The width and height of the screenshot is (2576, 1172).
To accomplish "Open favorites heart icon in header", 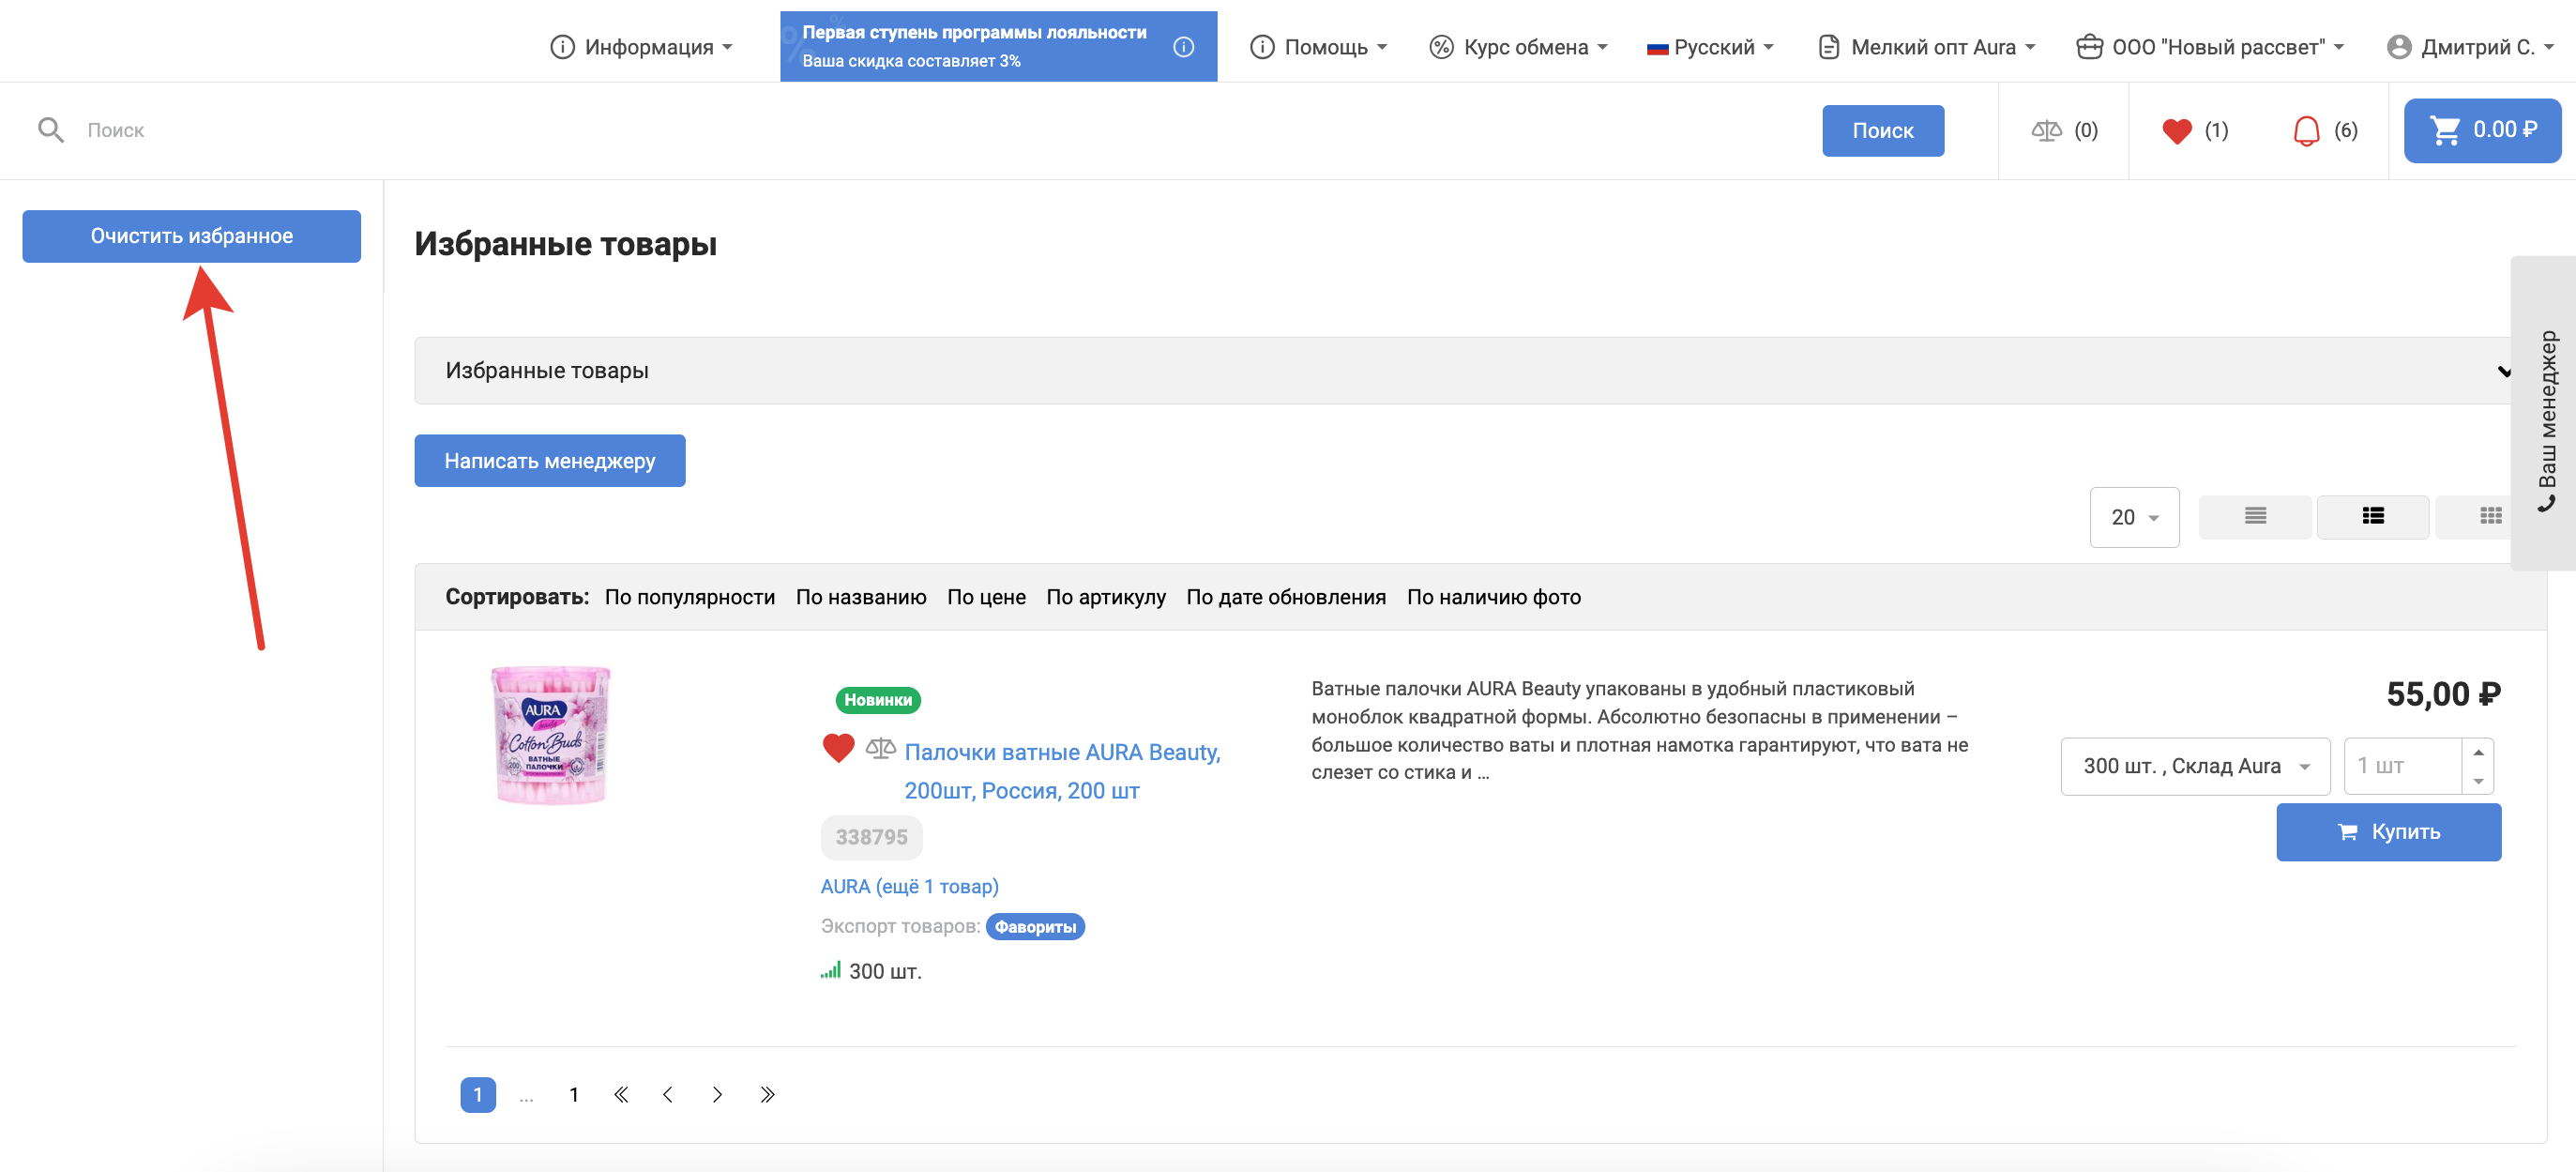I will point(2176,131).
